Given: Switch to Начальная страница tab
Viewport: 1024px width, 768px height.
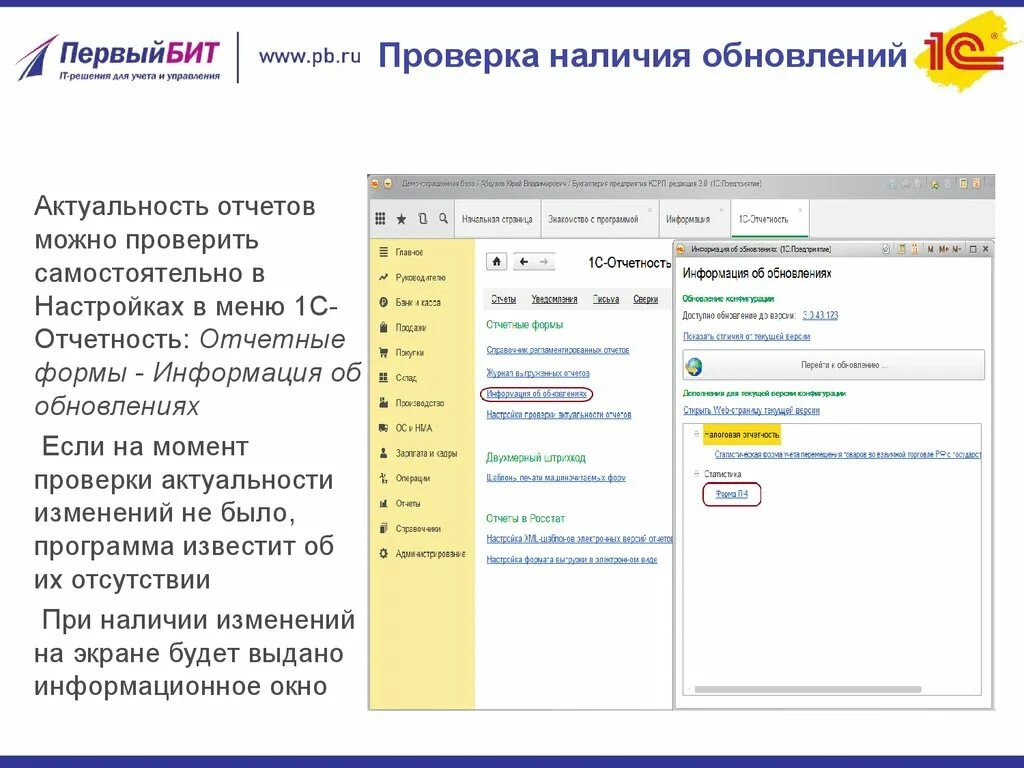Looking at the screenshot, I should [x=497, y=219].
